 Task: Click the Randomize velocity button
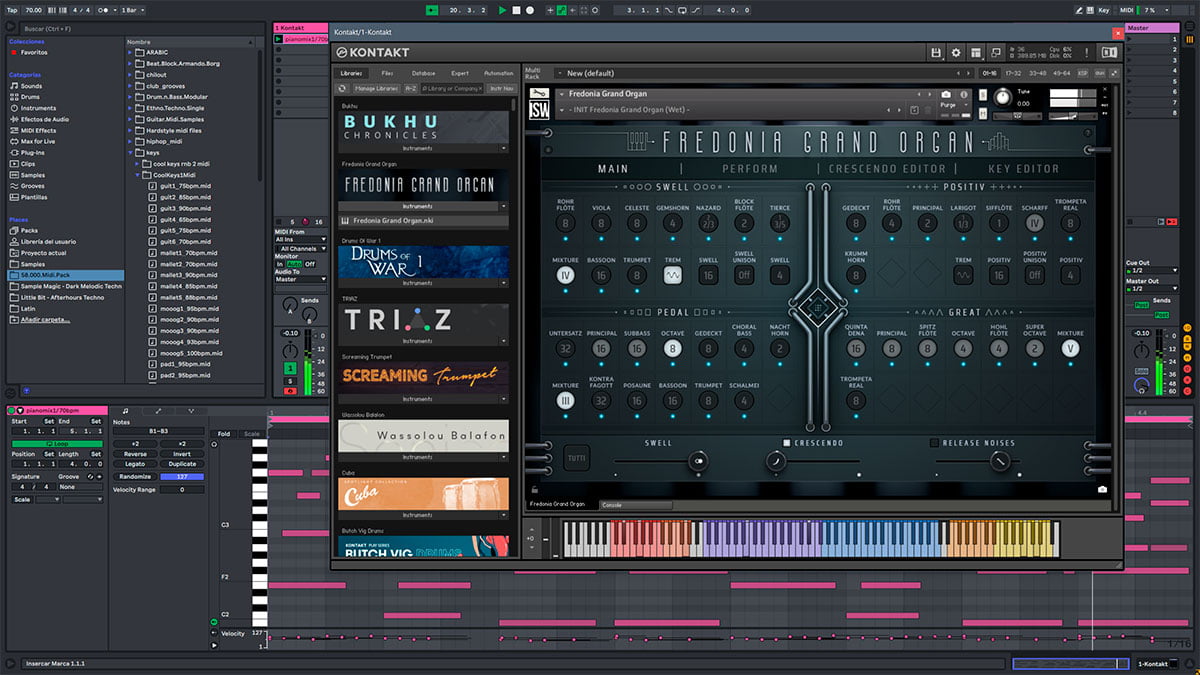click(136, 476)
